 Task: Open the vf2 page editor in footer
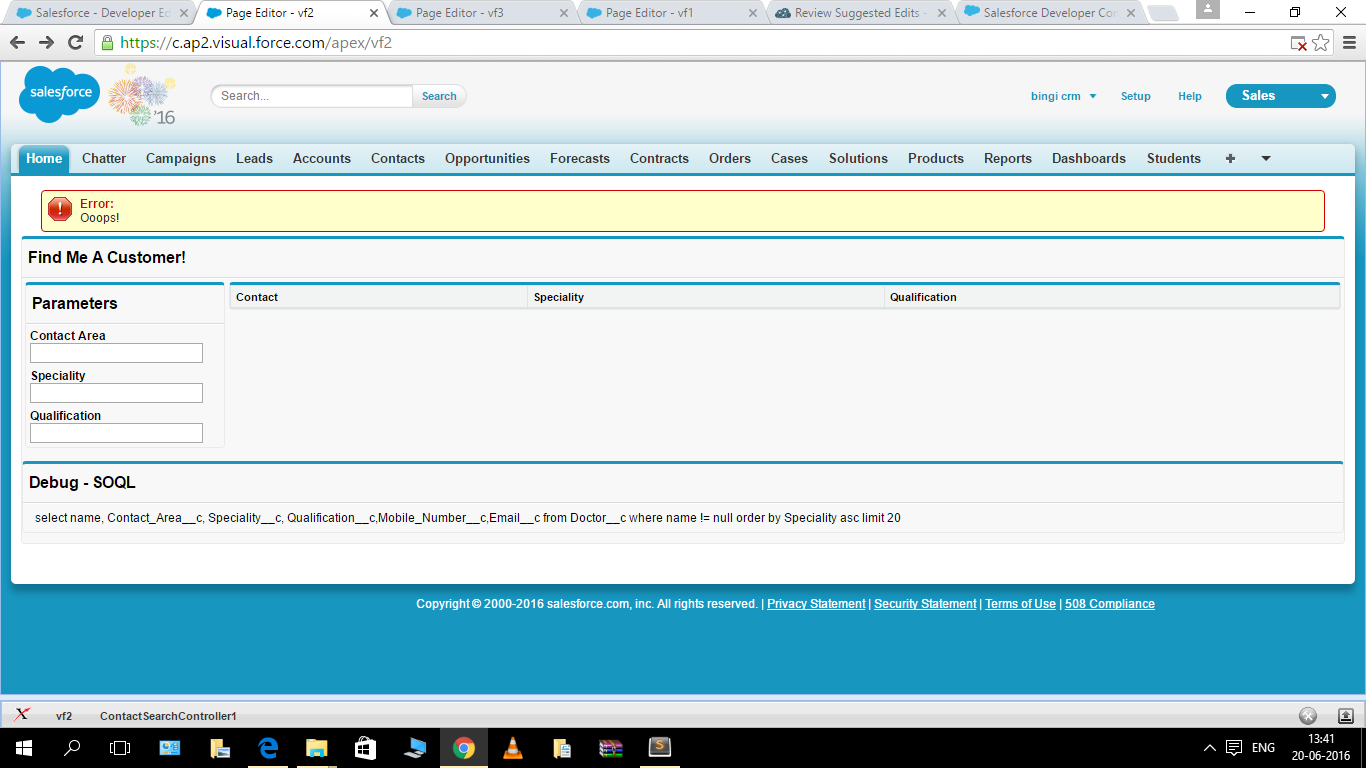pyautogui.click(x=64, y=716)
